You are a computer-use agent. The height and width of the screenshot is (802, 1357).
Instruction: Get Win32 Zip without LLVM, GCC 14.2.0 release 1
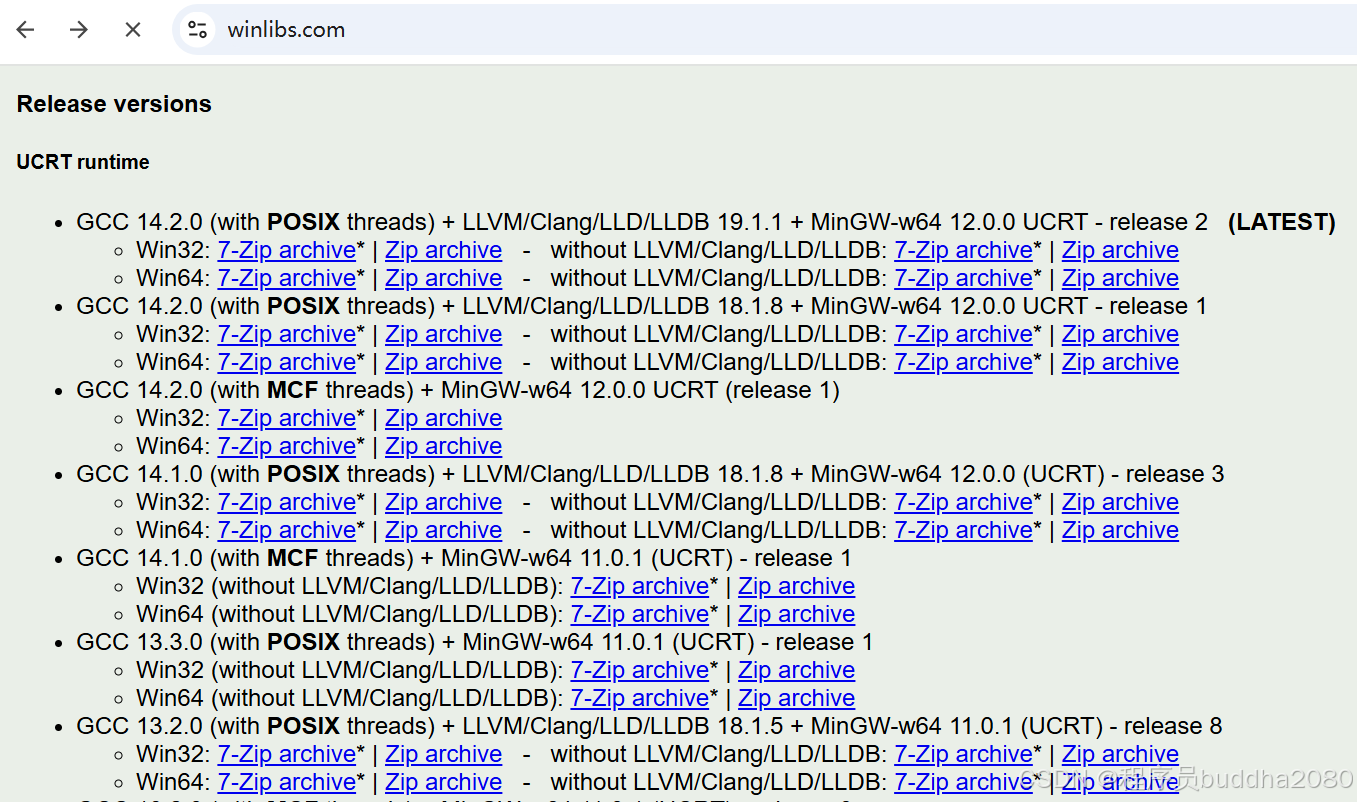click(1121, 334)
